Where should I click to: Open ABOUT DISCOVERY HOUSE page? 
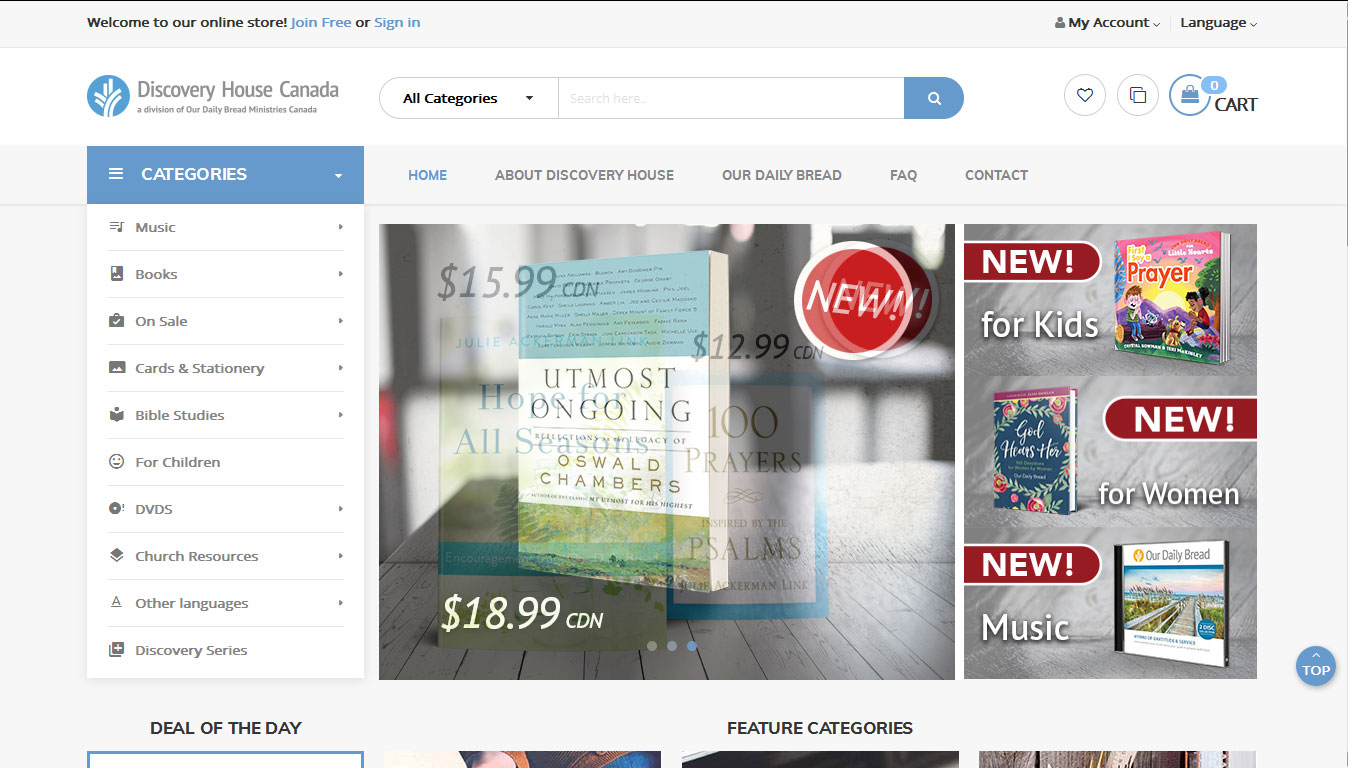coord(584,175)
